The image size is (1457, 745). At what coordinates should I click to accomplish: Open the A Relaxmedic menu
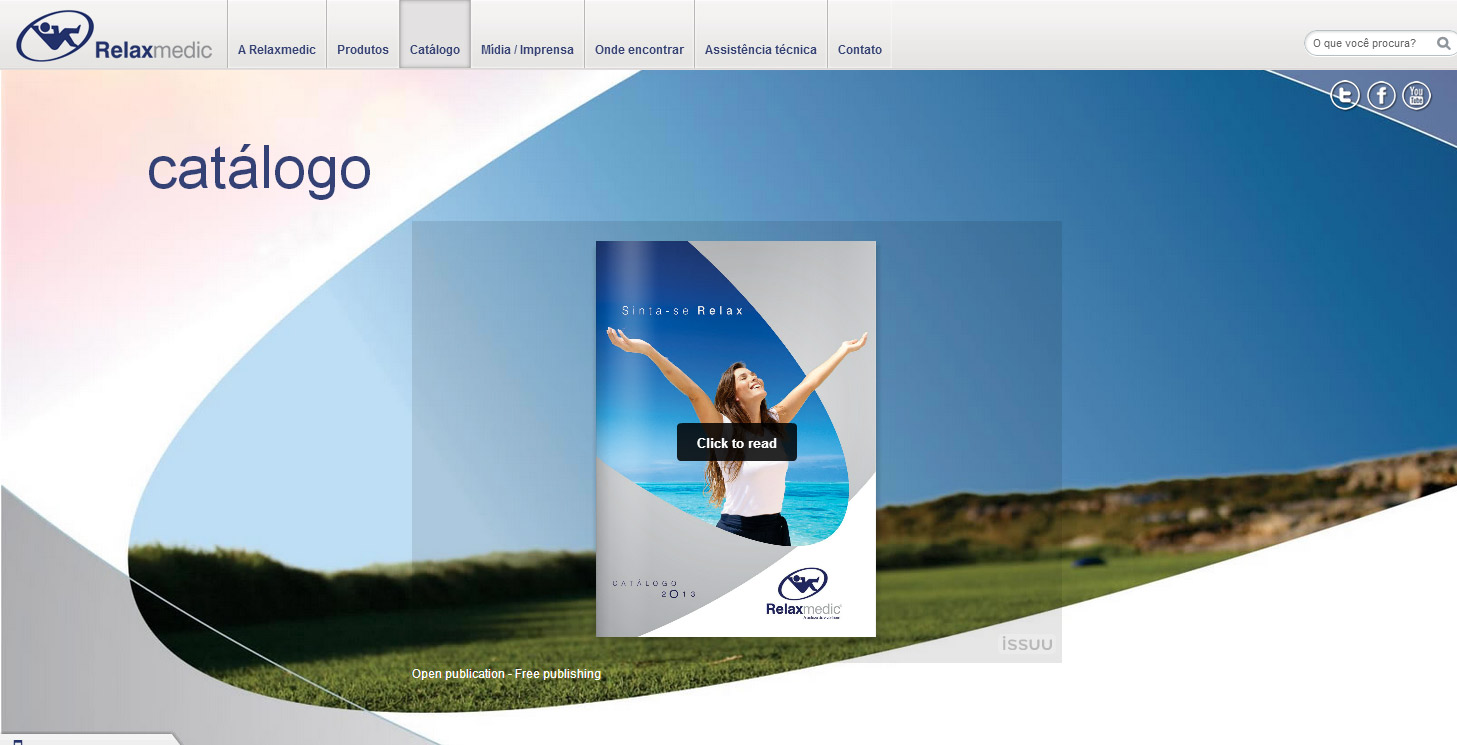click(x=277, y=49)
